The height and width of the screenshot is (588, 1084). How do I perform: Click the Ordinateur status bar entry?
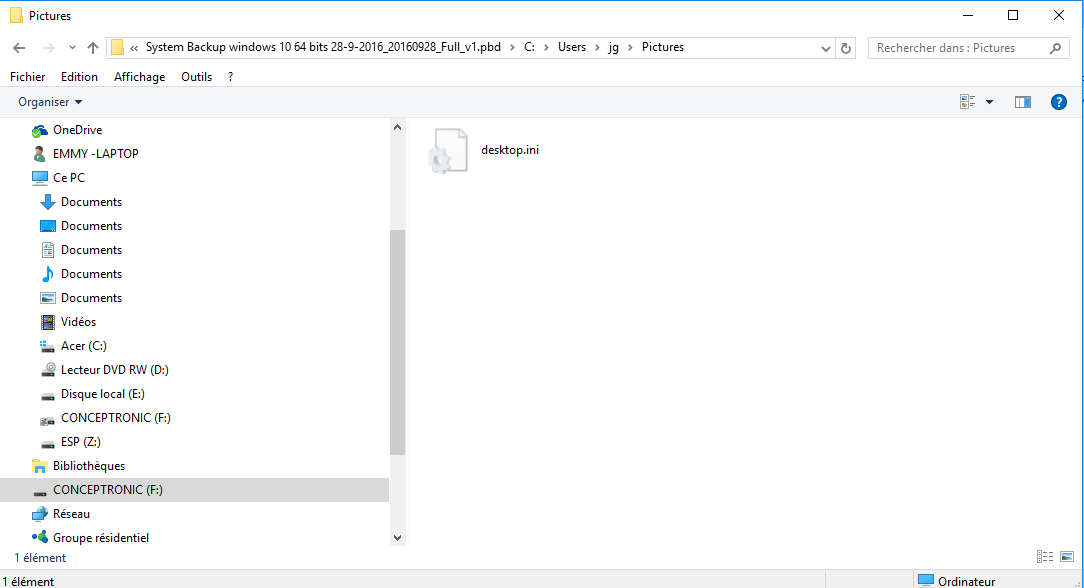957,581
